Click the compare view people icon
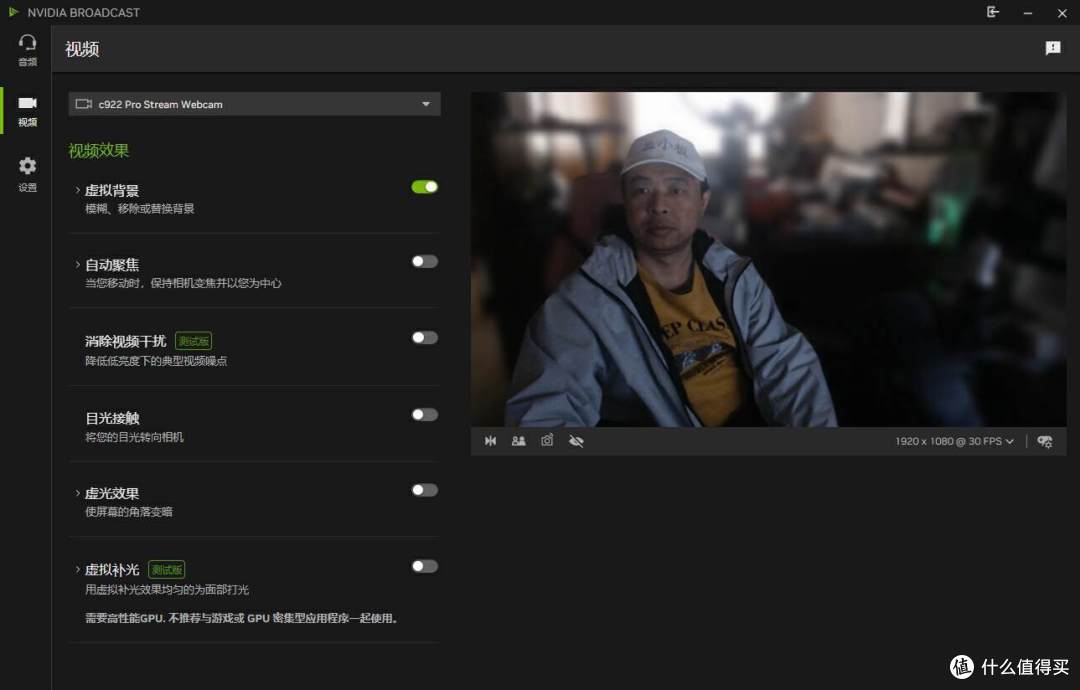This screenshot has width=1080, height=690. pyautogui.click(x=519, y=441)
